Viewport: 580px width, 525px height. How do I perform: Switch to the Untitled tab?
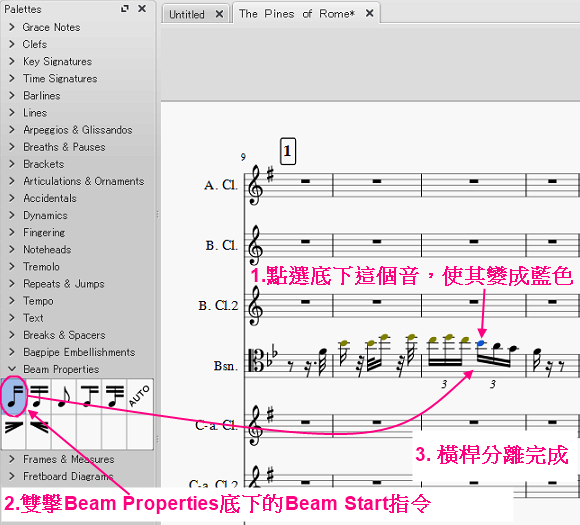tap(187, 14)
